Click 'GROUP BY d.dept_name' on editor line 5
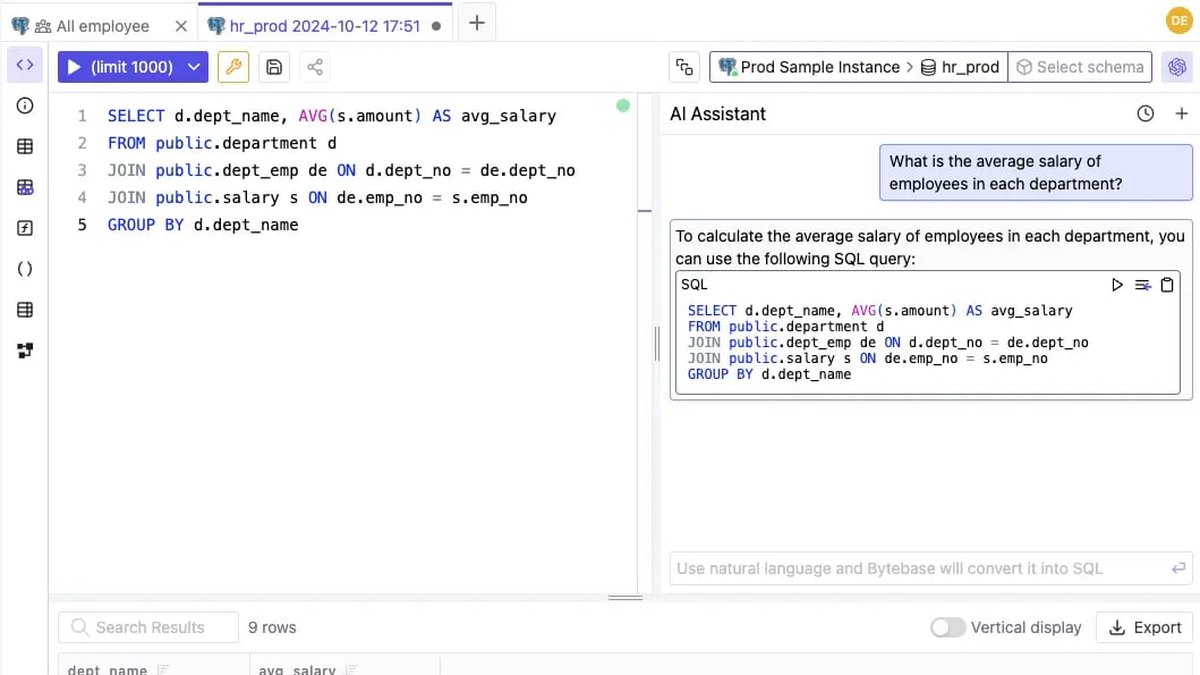This screenshot has width=1200, height=675. pyautogui.click(x=203, y=225)
